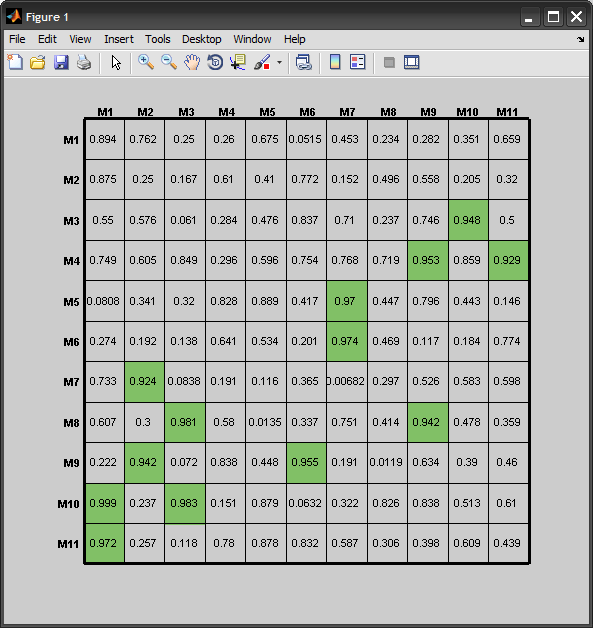Open the File menu
This screenshot has height=628, width=593.
[17, 39]
